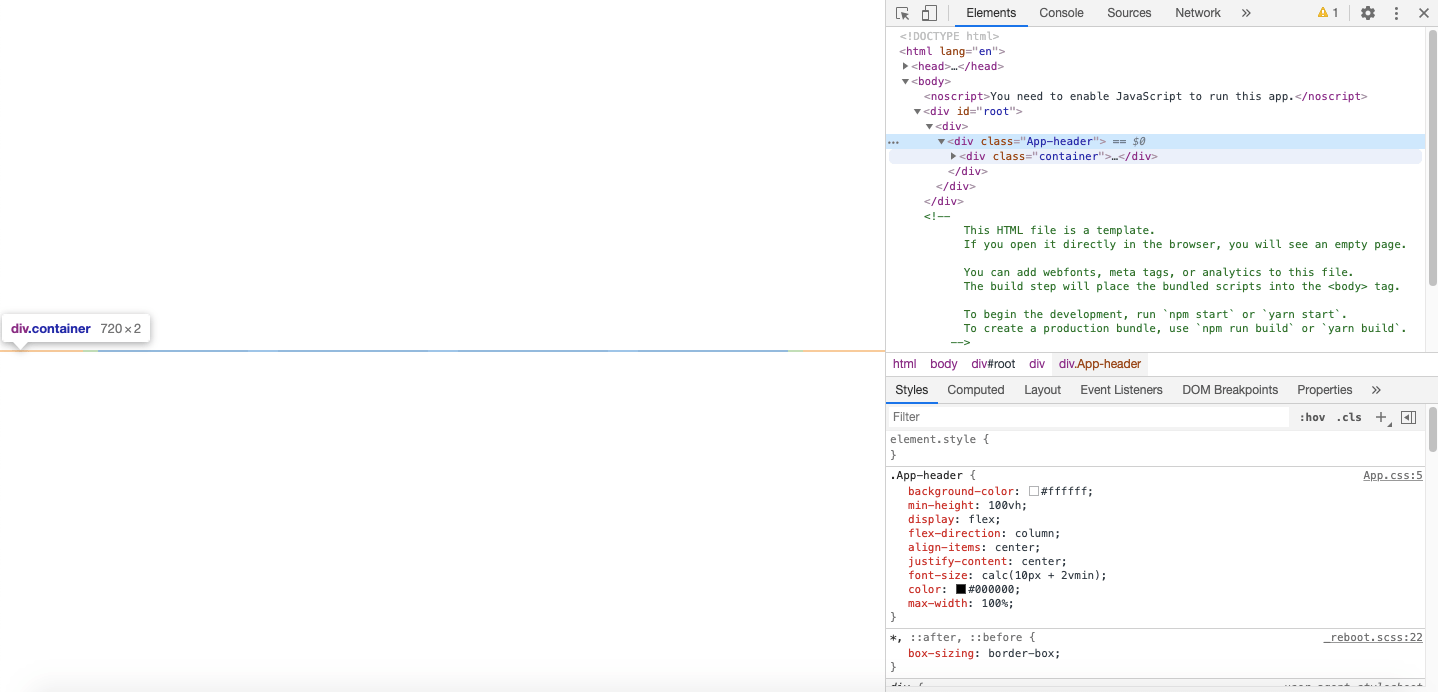The image size is (1438, 692).
Task: Collapse the body element node
Action: tap(906, 81)
